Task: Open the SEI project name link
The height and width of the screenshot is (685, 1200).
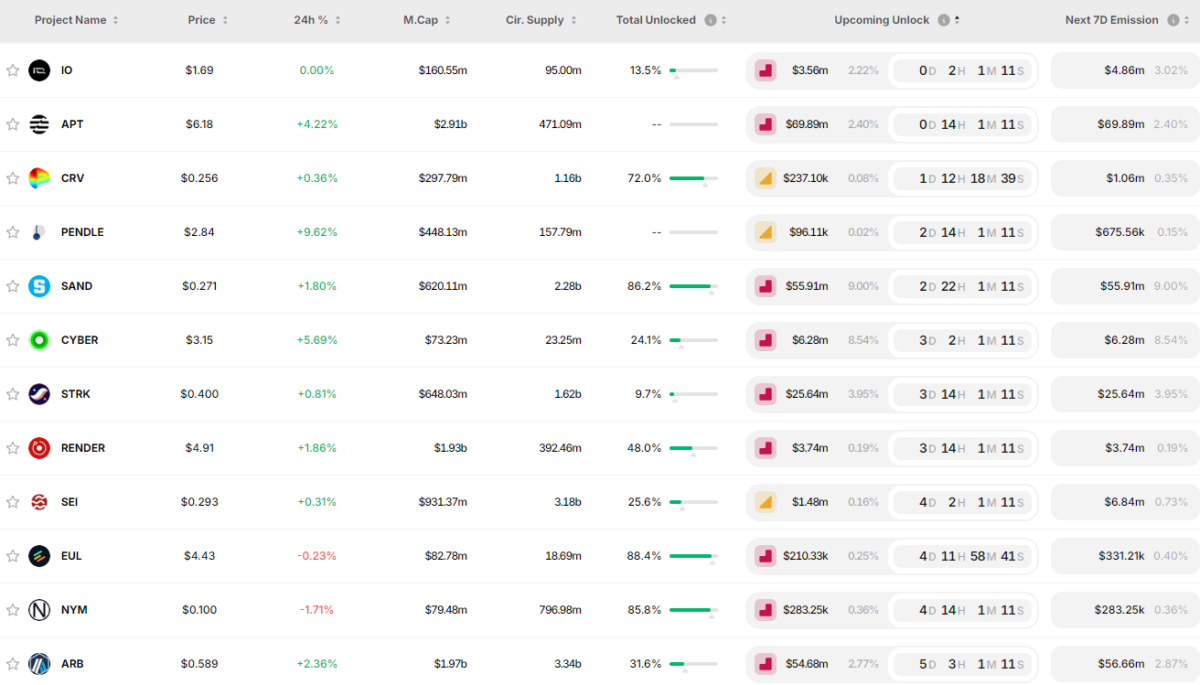Action: pos(72,502)
